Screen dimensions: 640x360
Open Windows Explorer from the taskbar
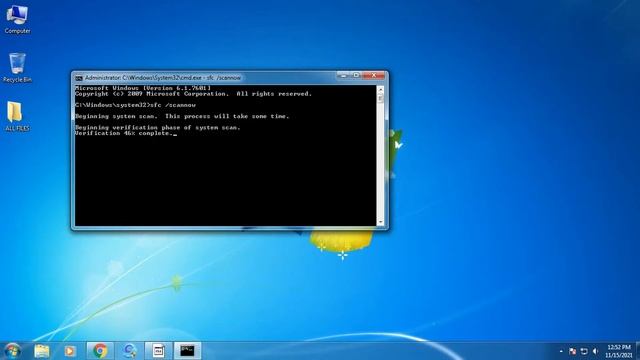click(x=42, y=351)
